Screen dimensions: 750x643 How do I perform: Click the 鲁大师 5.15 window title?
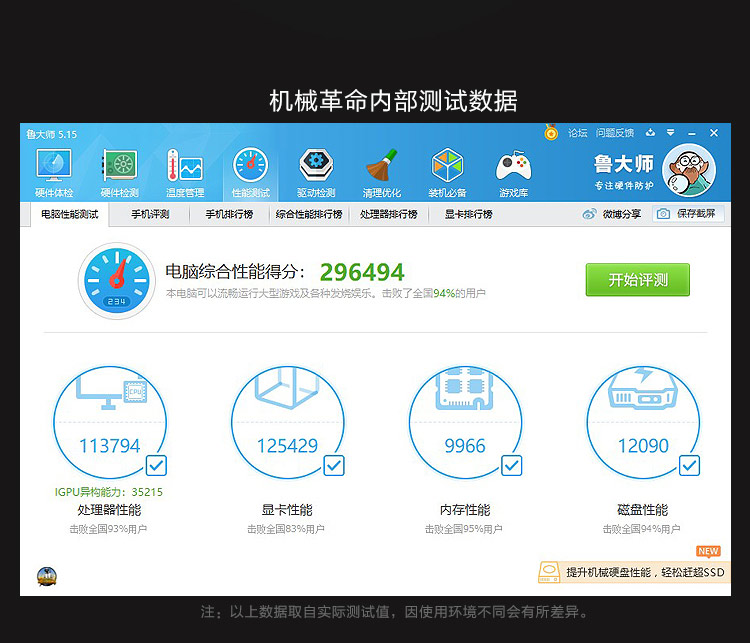[52, 134]
